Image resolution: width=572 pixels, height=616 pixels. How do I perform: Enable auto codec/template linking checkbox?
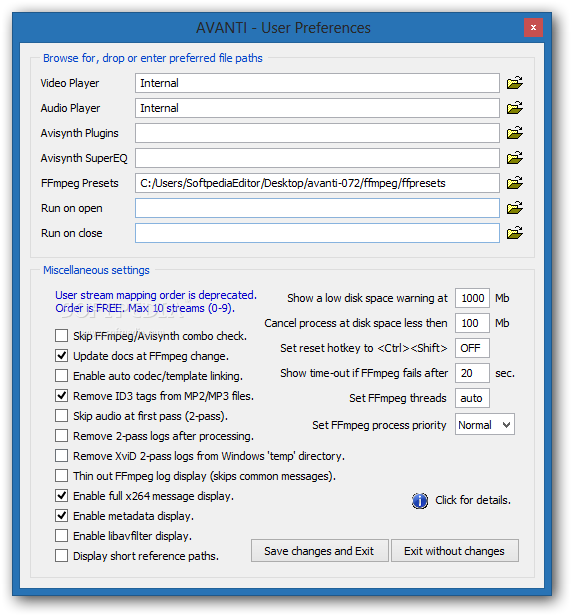pos(61,376)
